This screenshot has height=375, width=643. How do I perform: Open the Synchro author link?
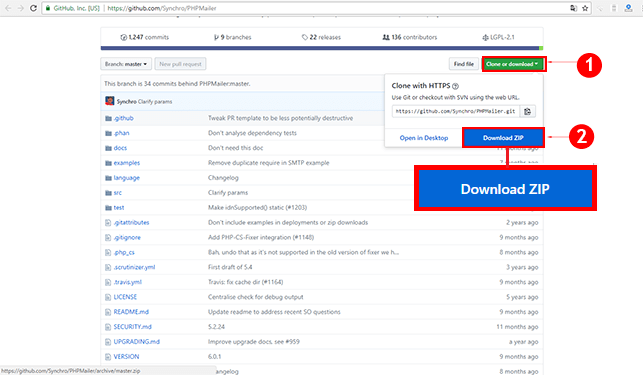click(126, 102)
